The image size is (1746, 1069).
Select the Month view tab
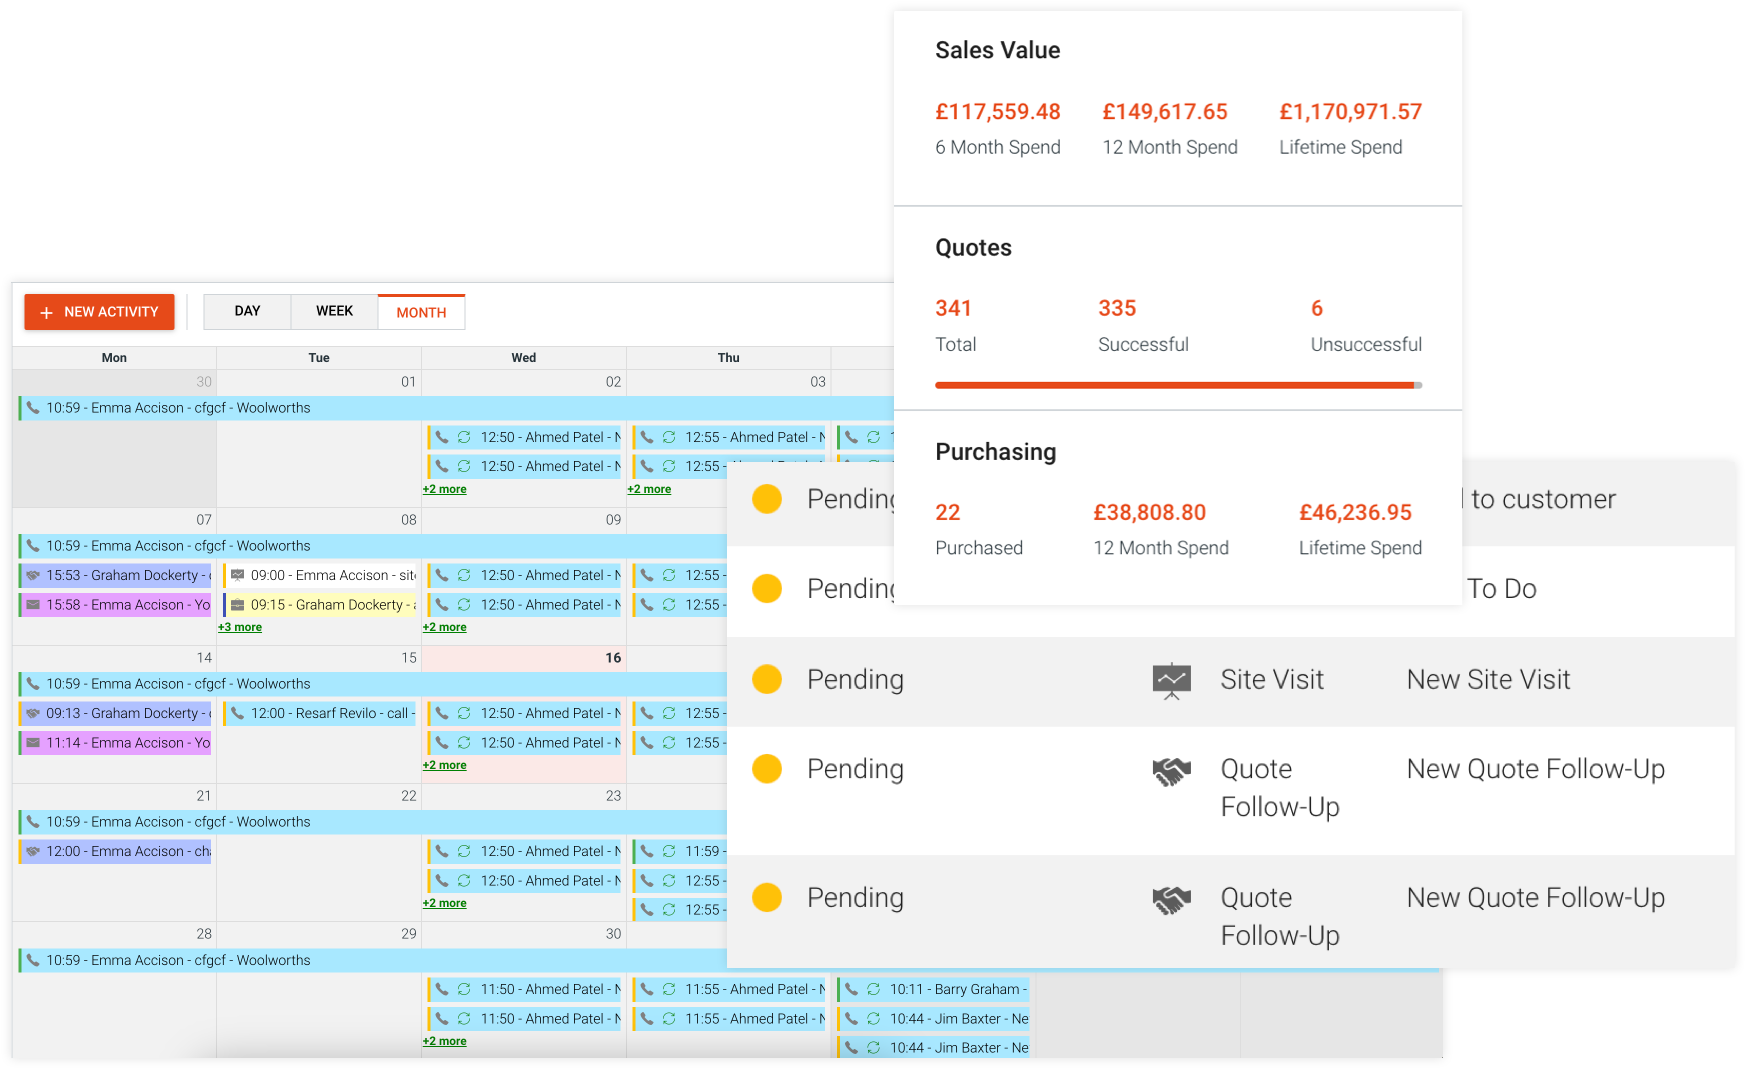(x=421, y=312)
